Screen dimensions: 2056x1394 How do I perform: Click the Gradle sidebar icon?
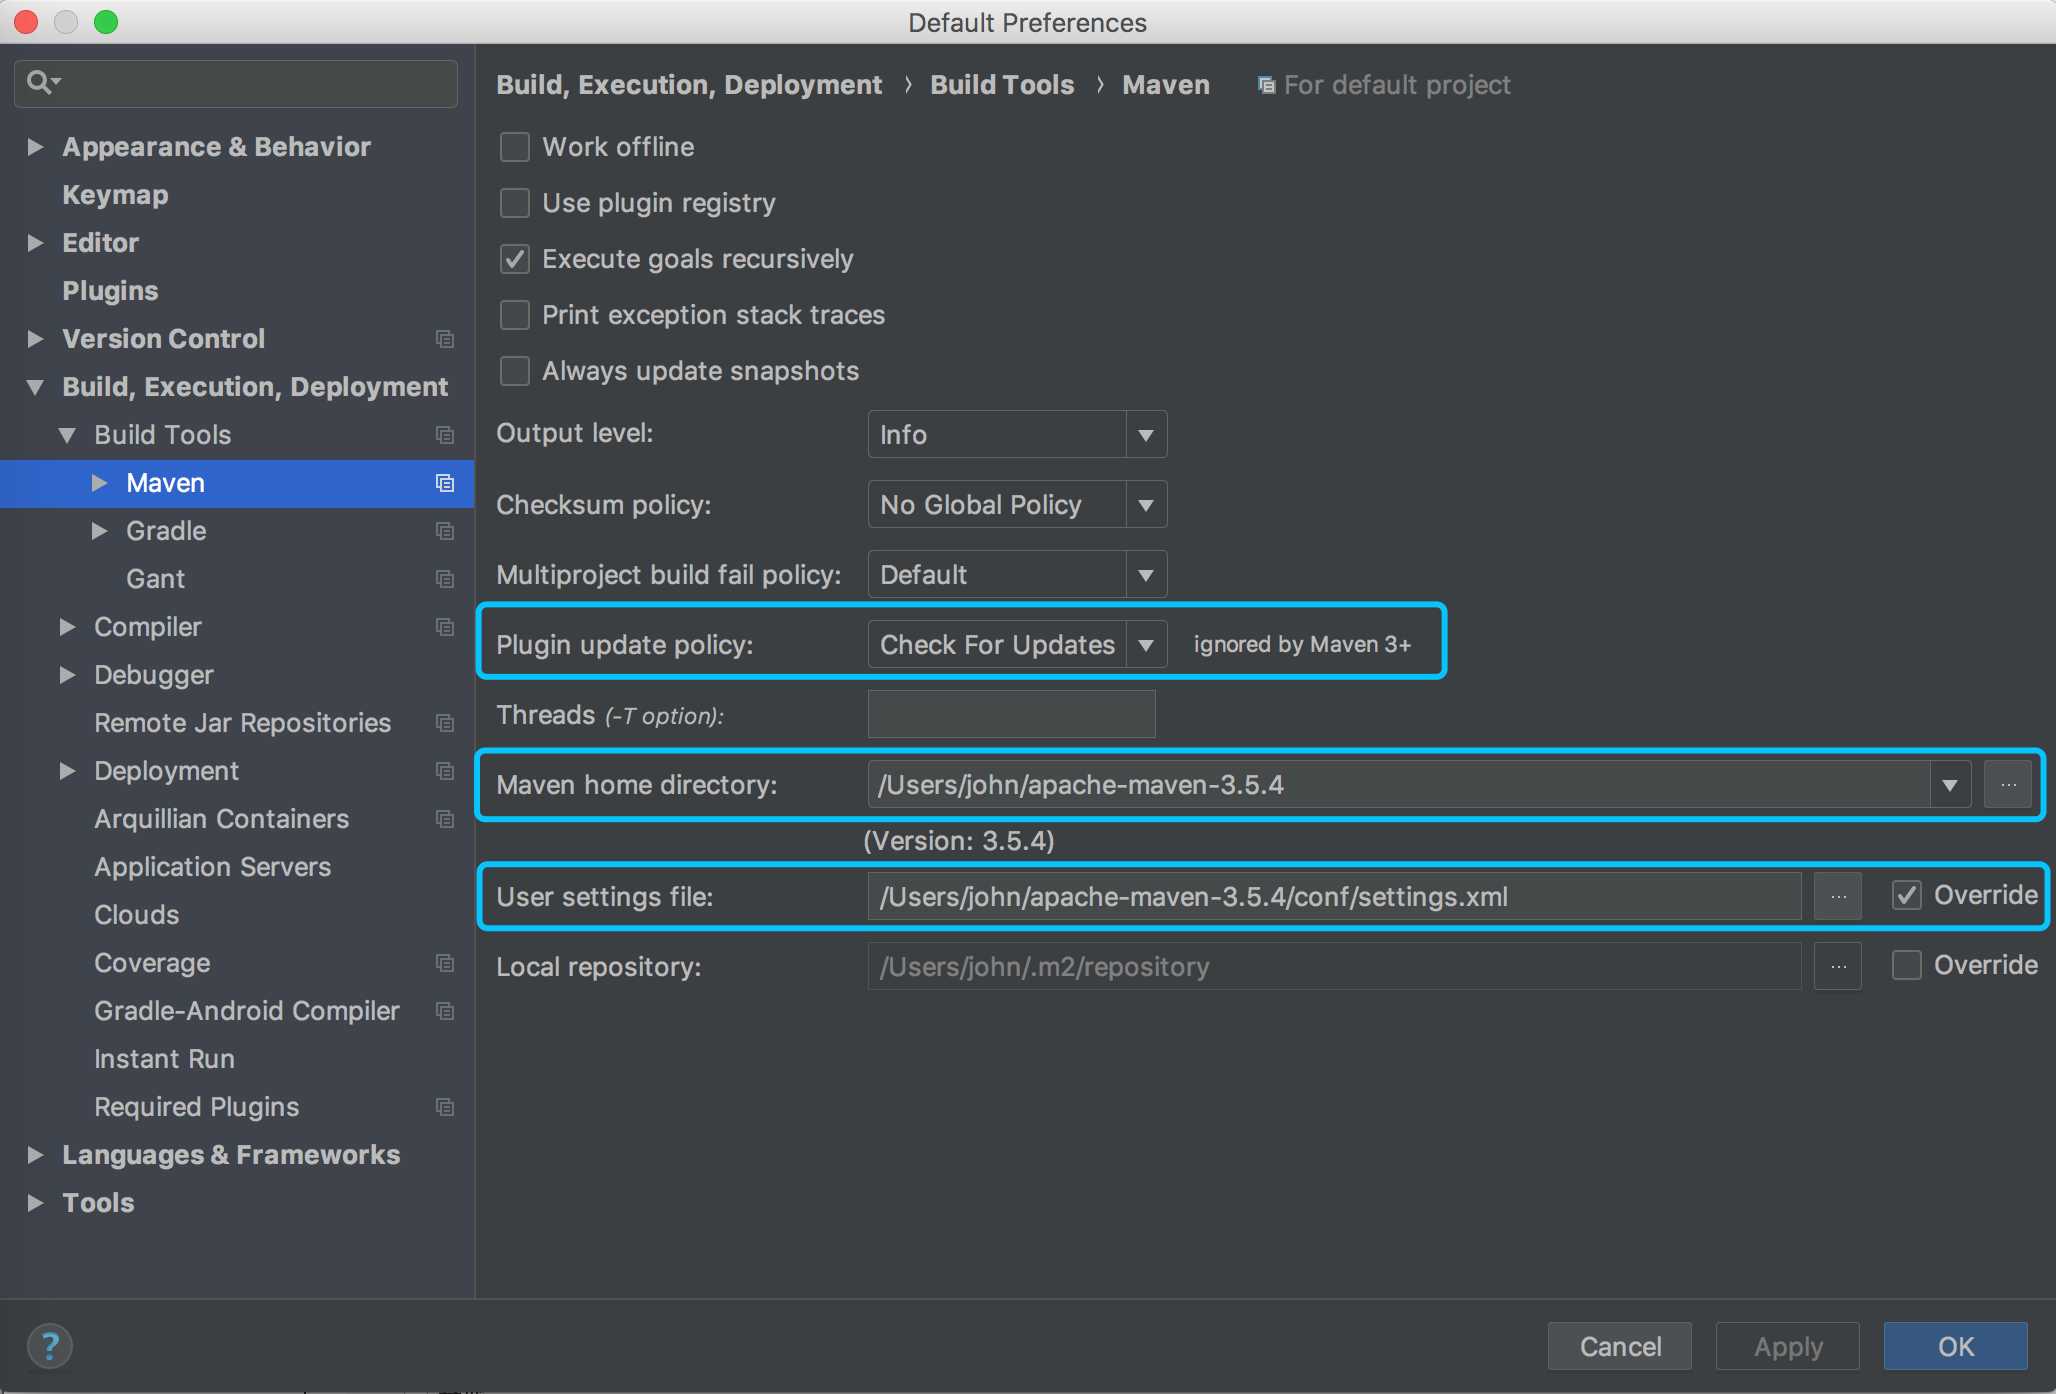pos(443,531)
